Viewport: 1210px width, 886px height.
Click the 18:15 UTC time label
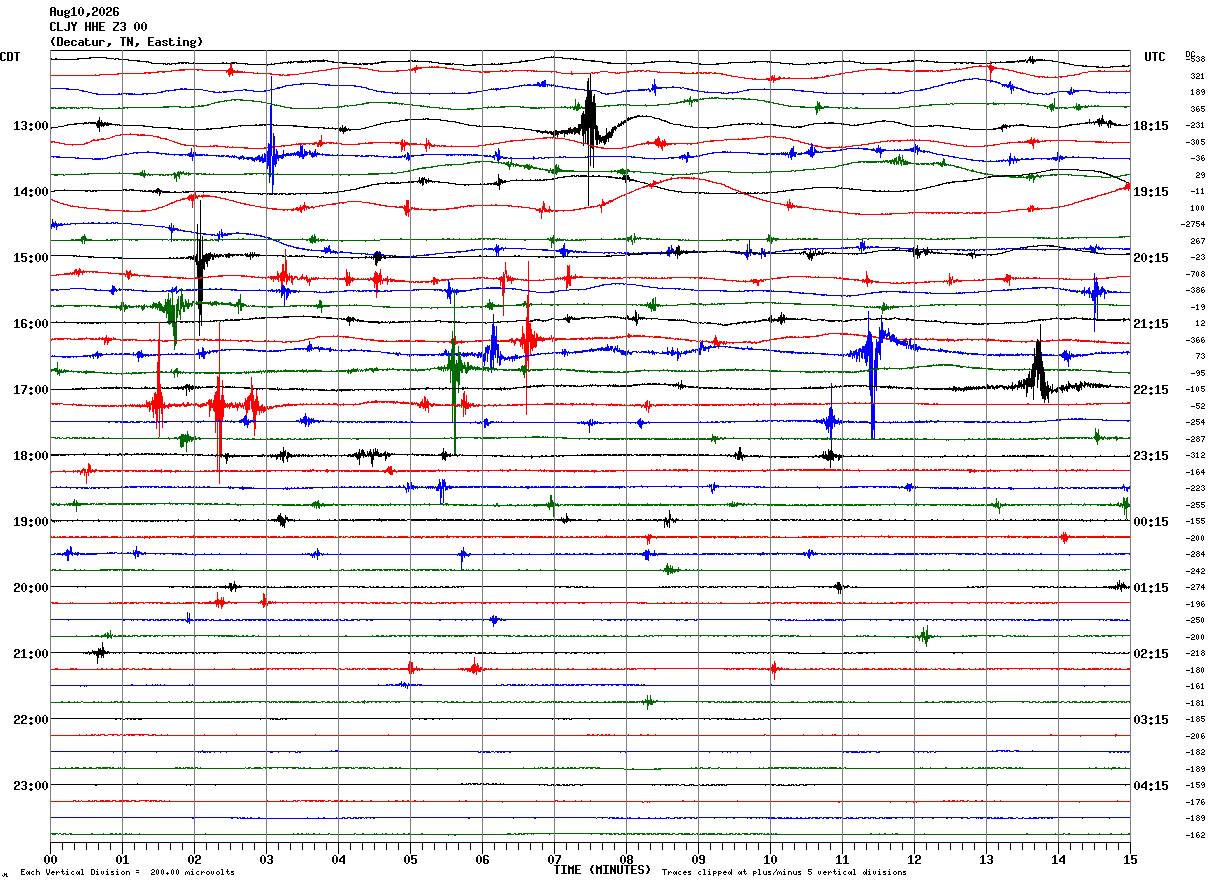coord(1151,126)
